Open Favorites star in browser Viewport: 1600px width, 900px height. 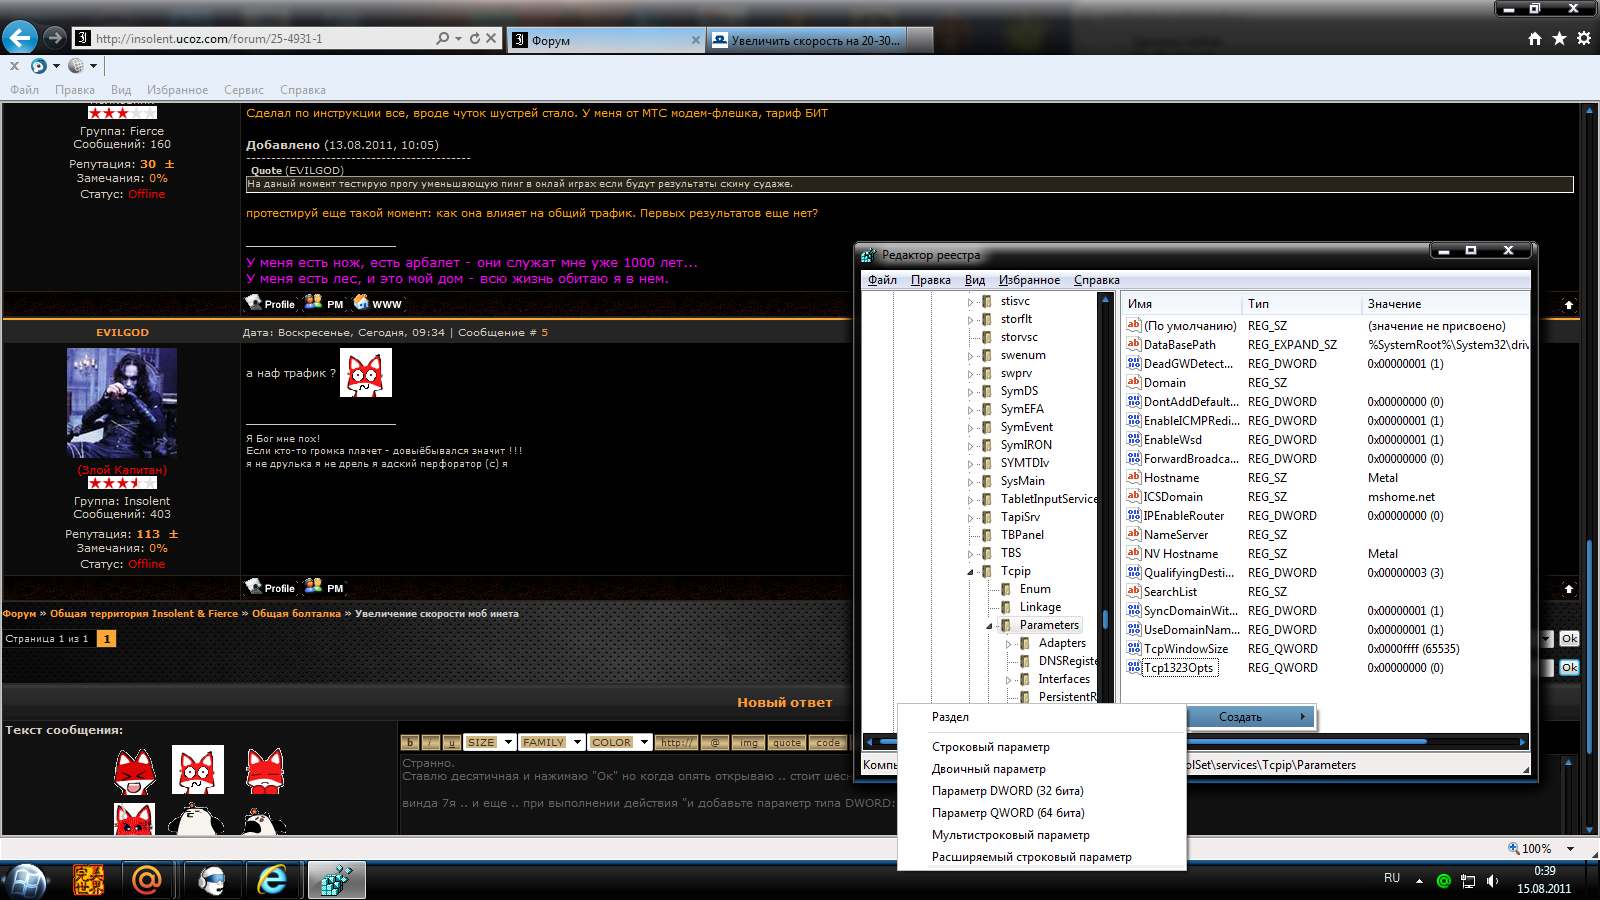tap(1559, 38)
